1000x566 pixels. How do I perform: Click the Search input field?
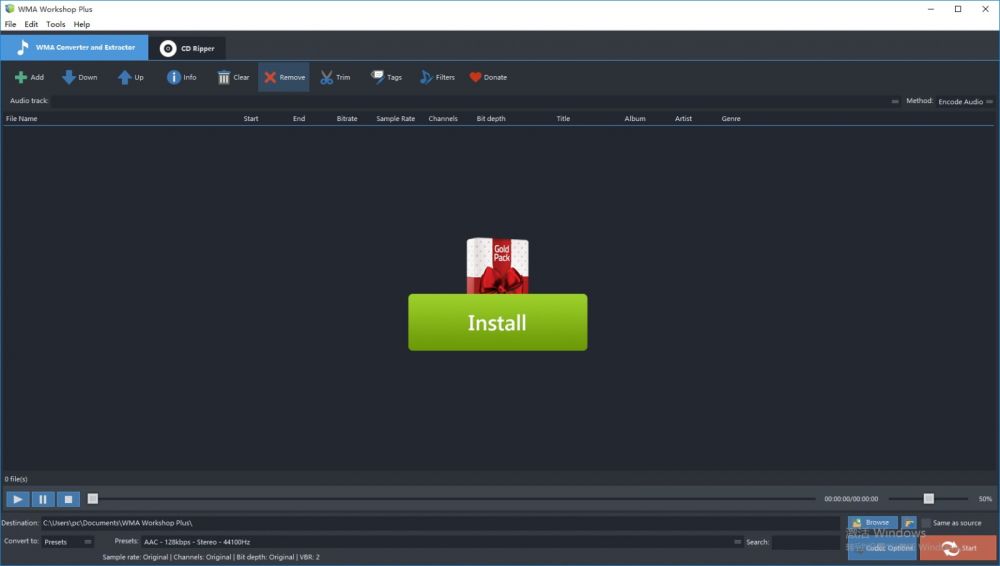(x=807, y=542)
